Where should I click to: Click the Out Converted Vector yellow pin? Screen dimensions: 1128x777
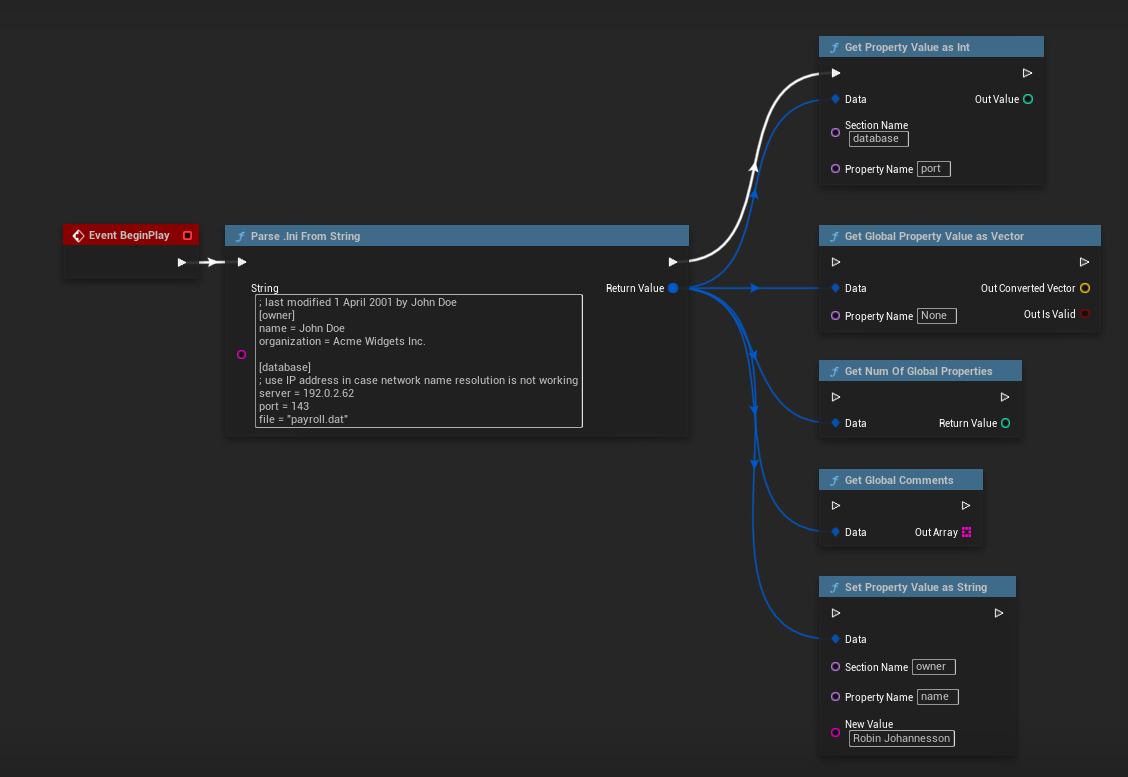tap(1085, 288)
